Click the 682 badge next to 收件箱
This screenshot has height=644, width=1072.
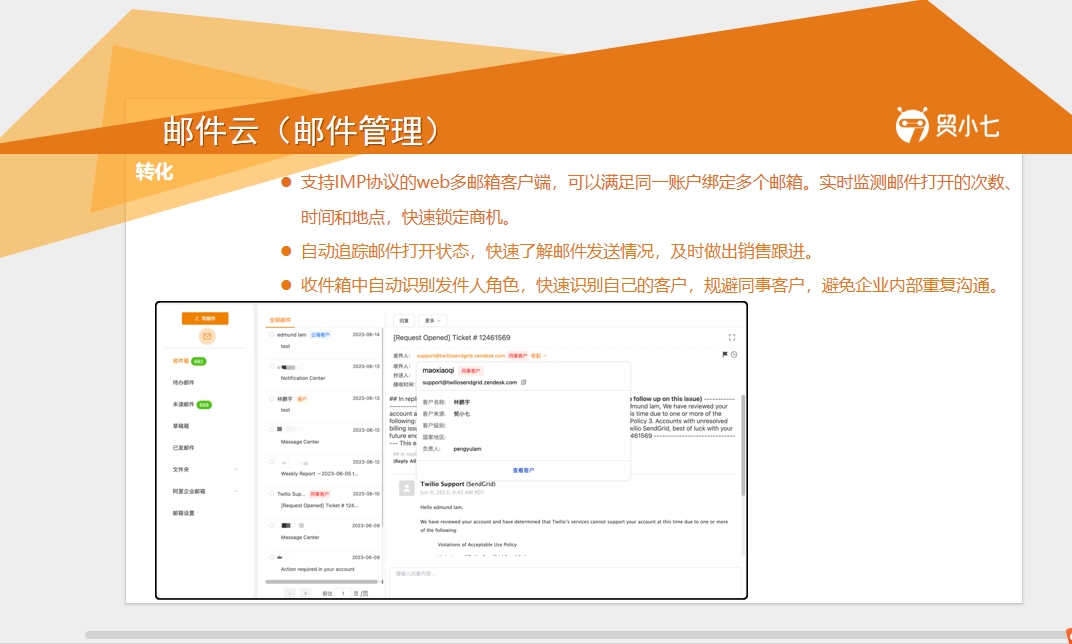(198, 361)
